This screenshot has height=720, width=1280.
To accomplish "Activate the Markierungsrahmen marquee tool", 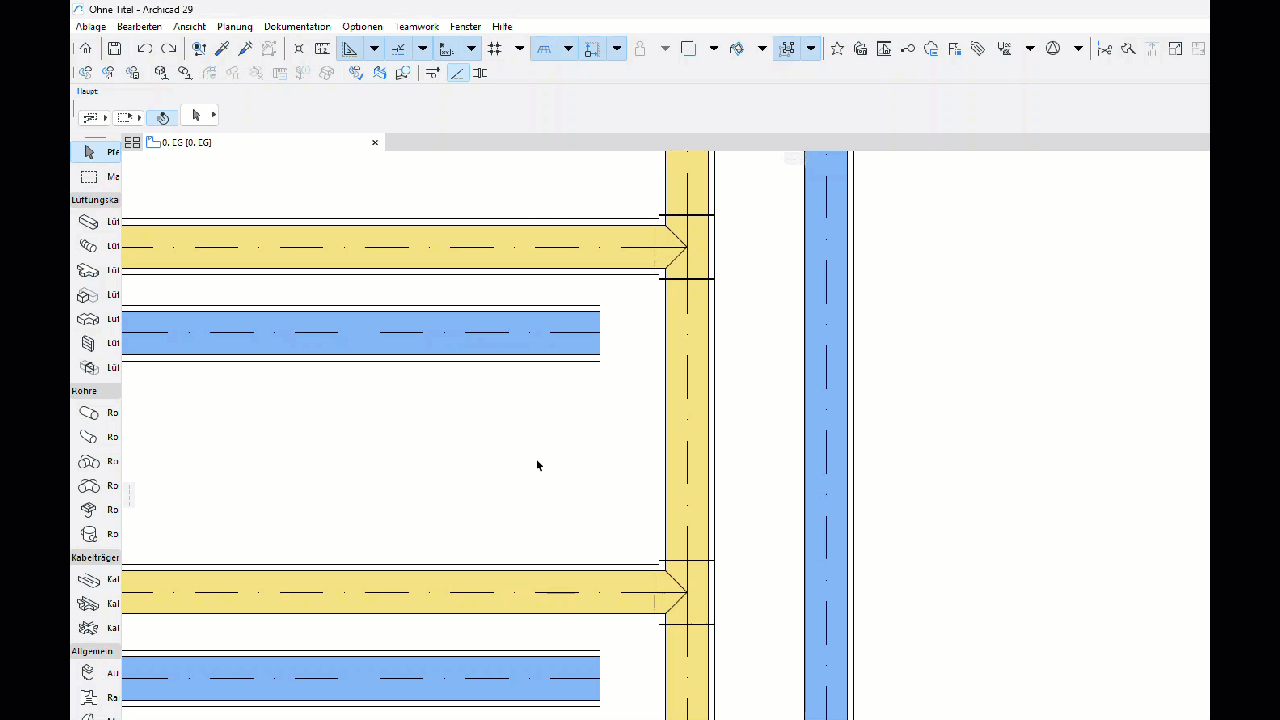I will (x=90, y=176).
